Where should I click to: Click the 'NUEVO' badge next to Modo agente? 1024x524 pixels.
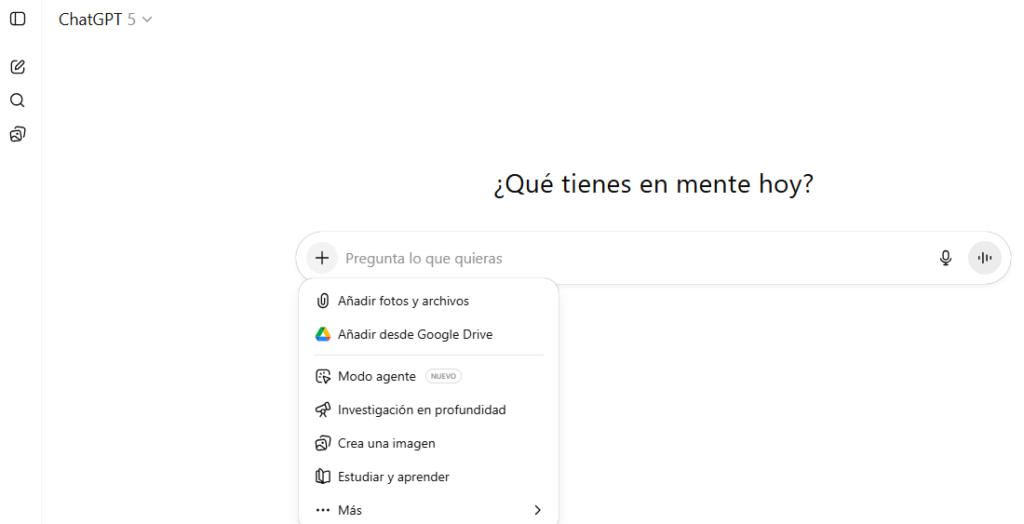coord(443,376)
